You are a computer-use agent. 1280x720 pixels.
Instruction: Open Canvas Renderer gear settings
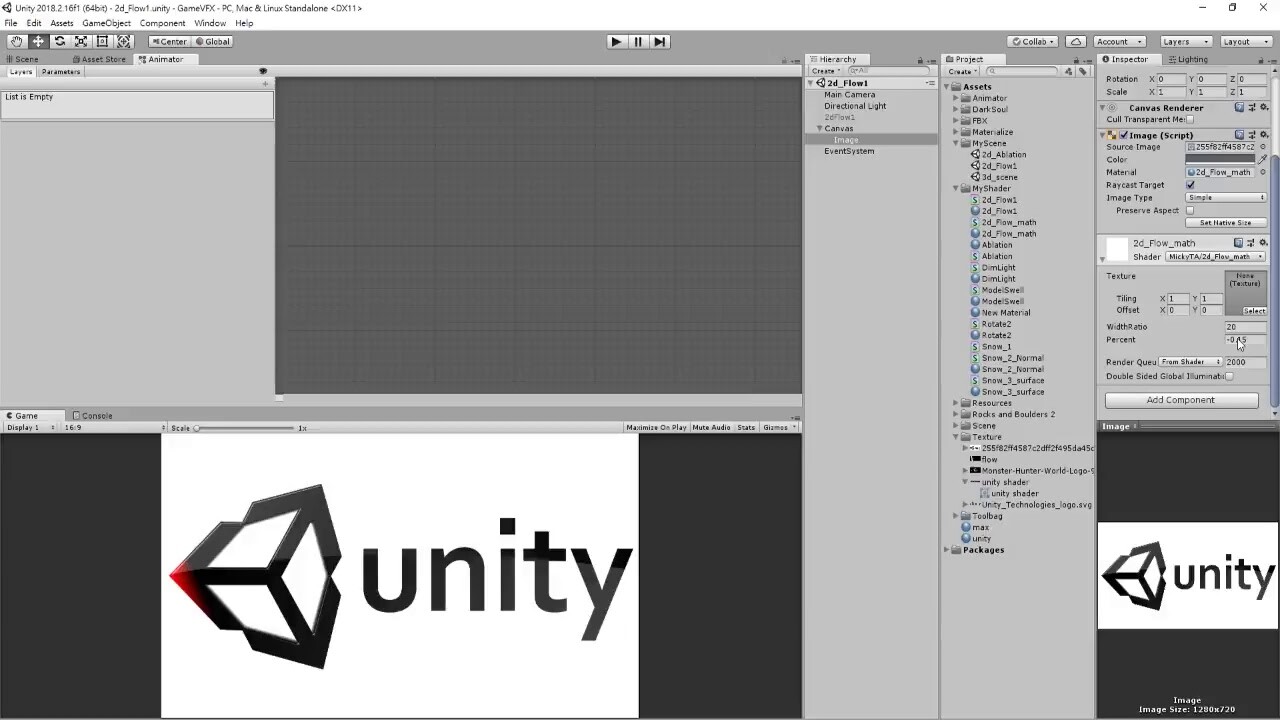tap(1263, 107)
